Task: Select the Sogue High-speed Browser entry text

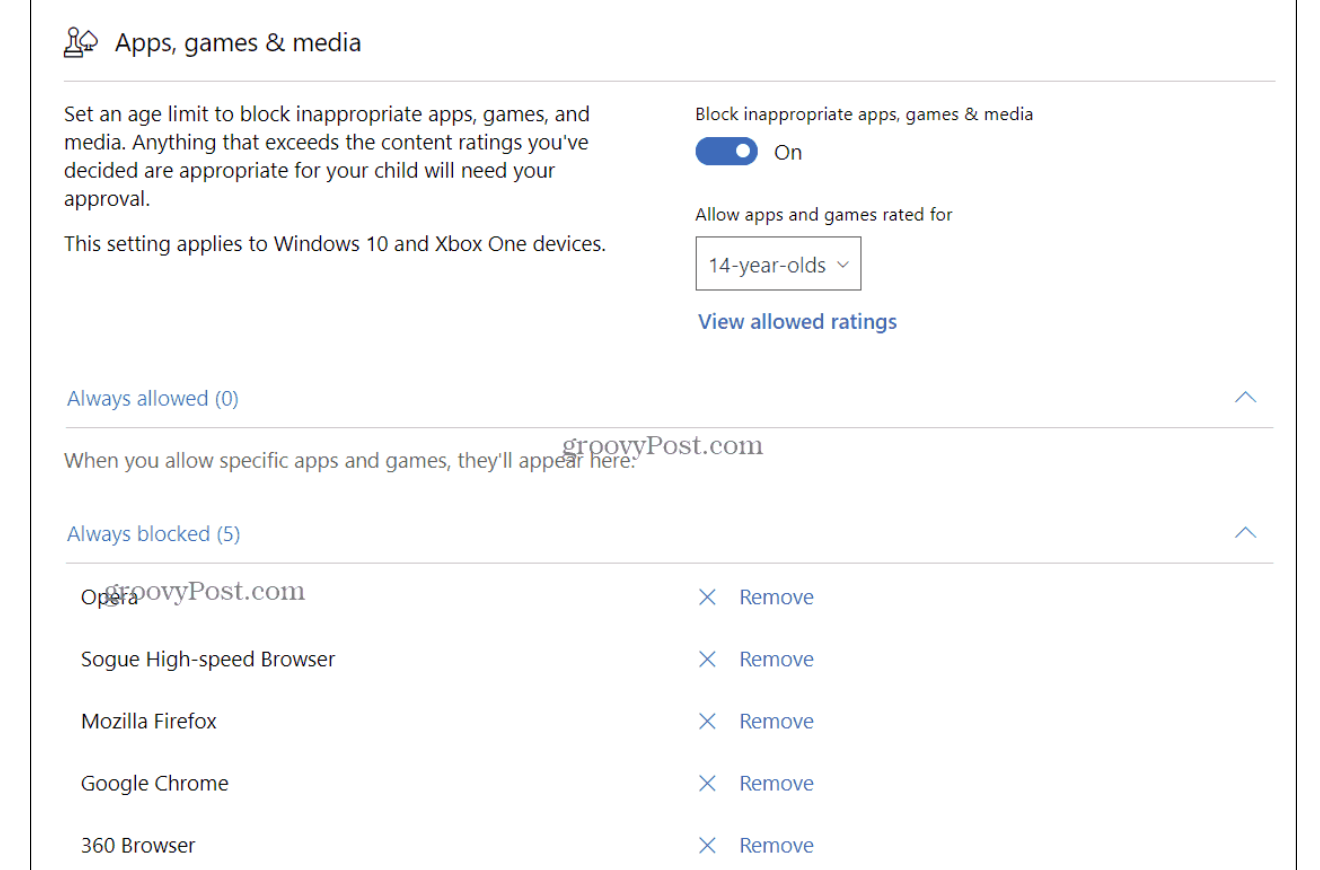Action: [x=208, y=659]
